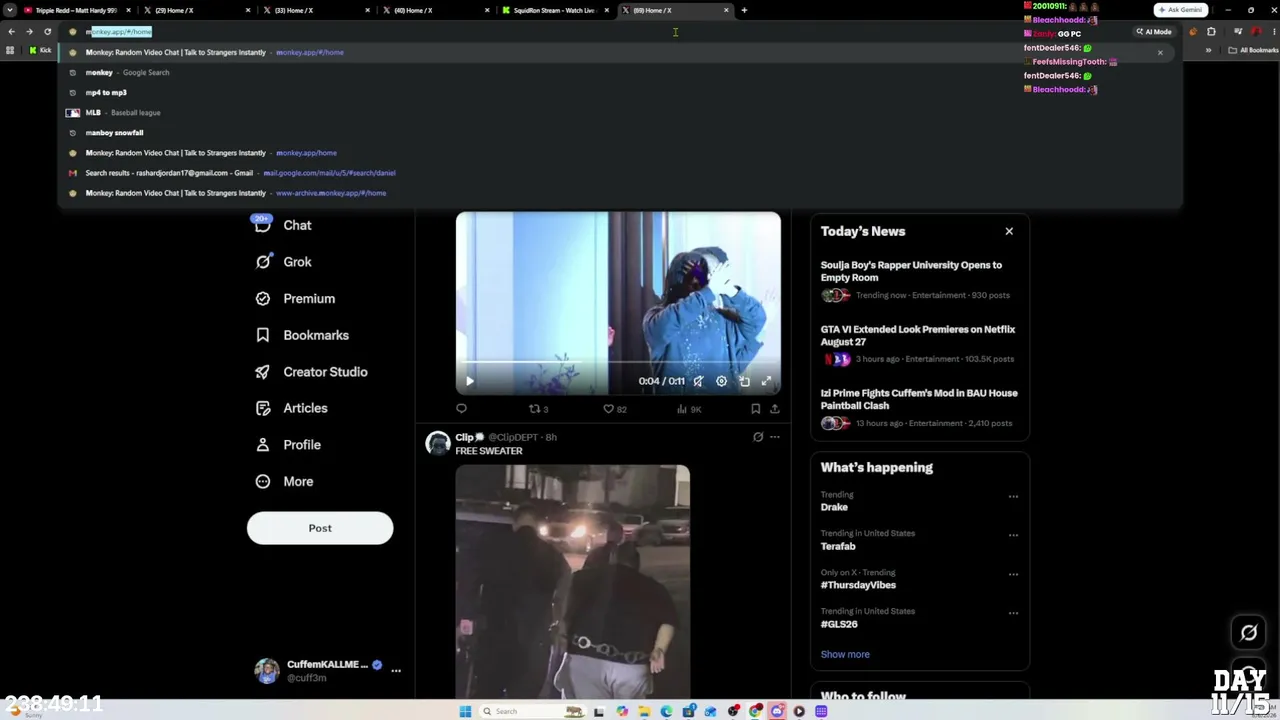This screenshot has width=1280, height=720.
Task: Open Izi Prime Fights Cuffem's Mod story
Action: click(919, 410)
